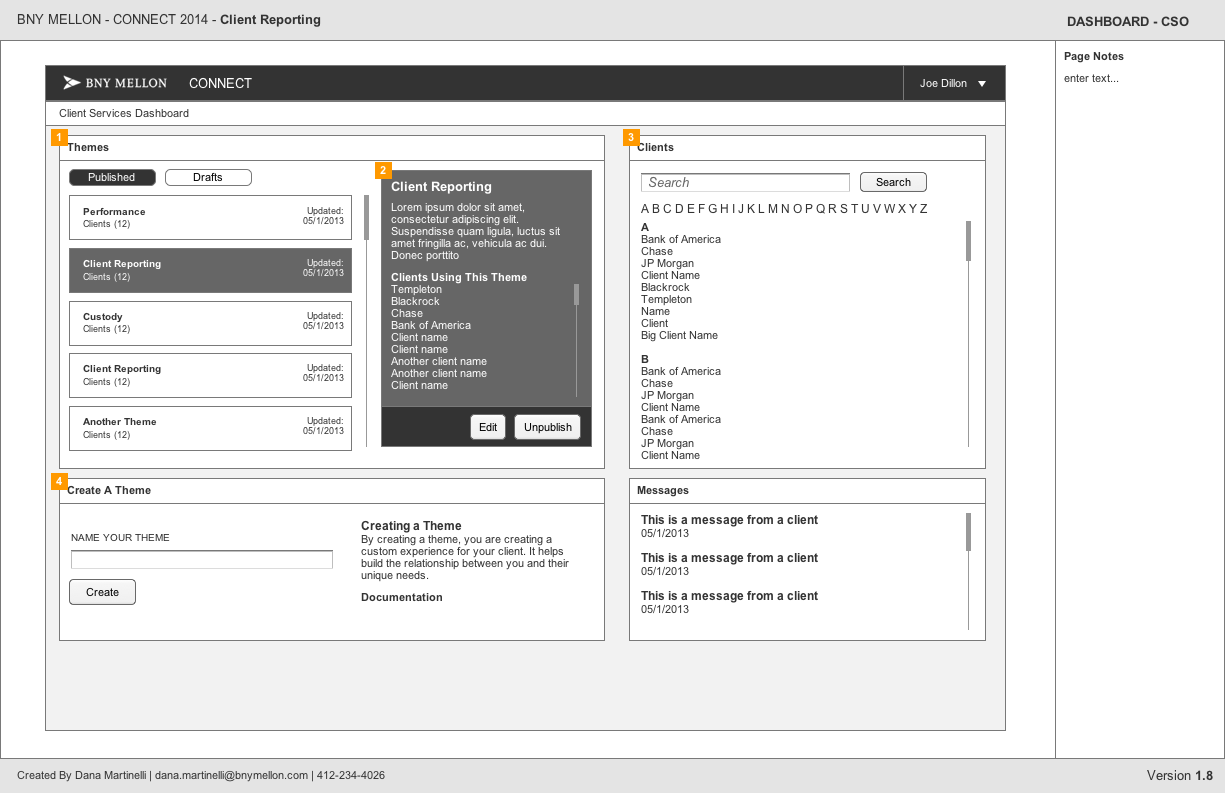Click the Search button in Clients
Image resolution: width=1225 pixels, height=793 pixels.
point(893,182)
